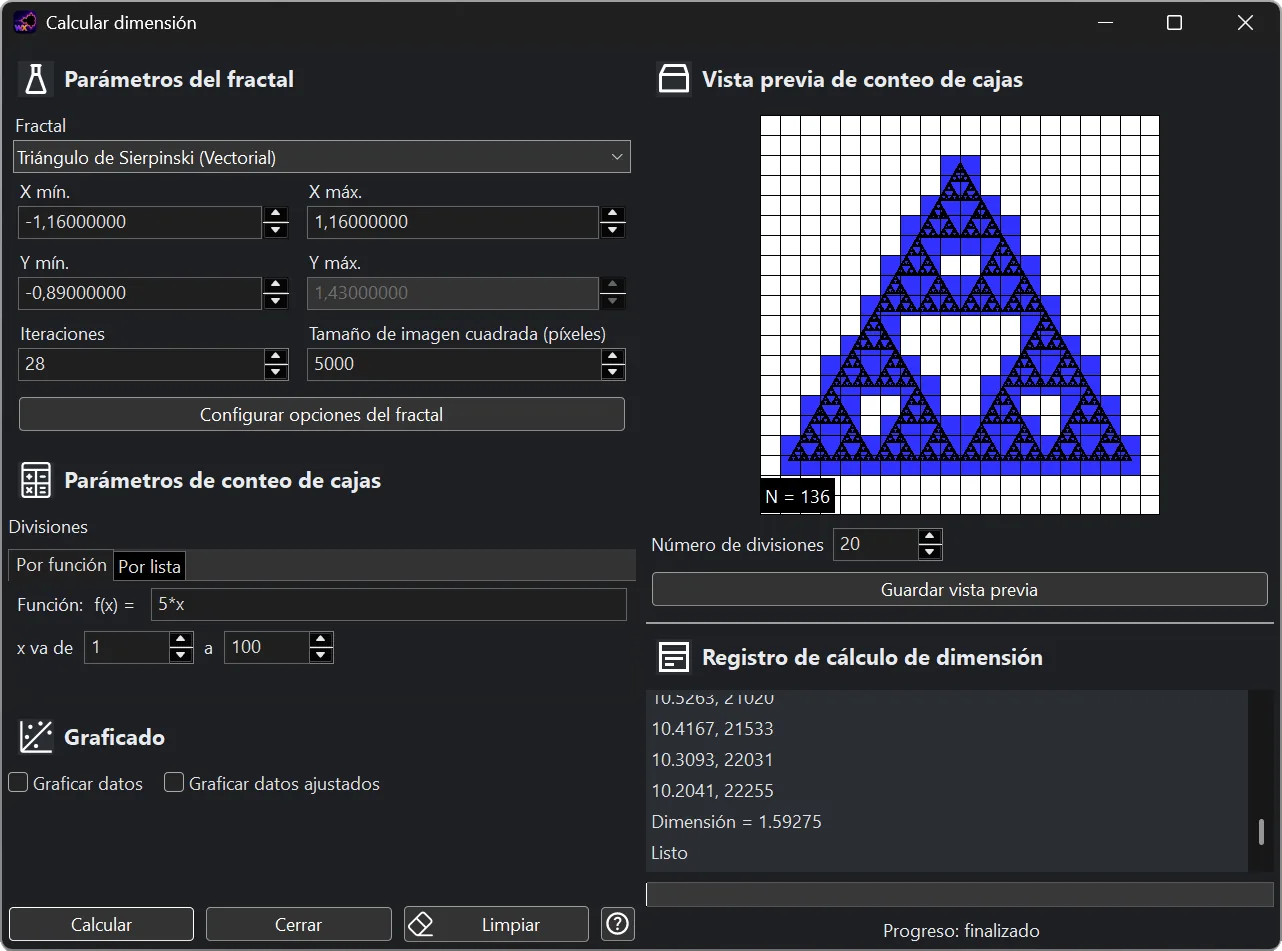Increase Número de divisiones with up arrow
This screenshot has height=951, width=1282.
pos(930,537)
